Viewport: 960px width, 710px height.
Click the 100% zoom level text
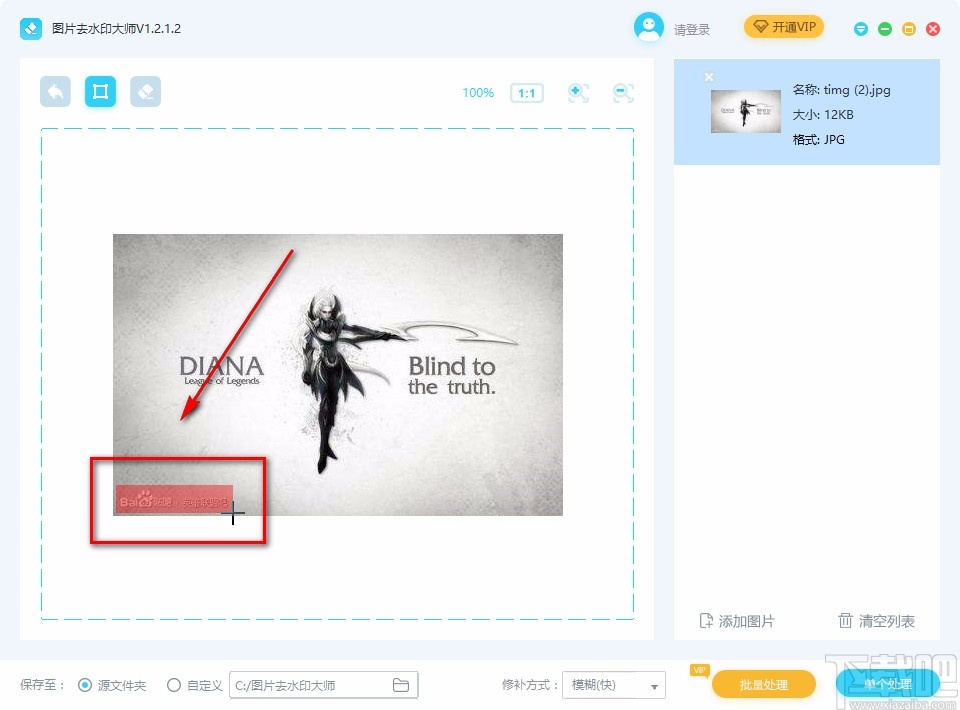click(478, 93)
